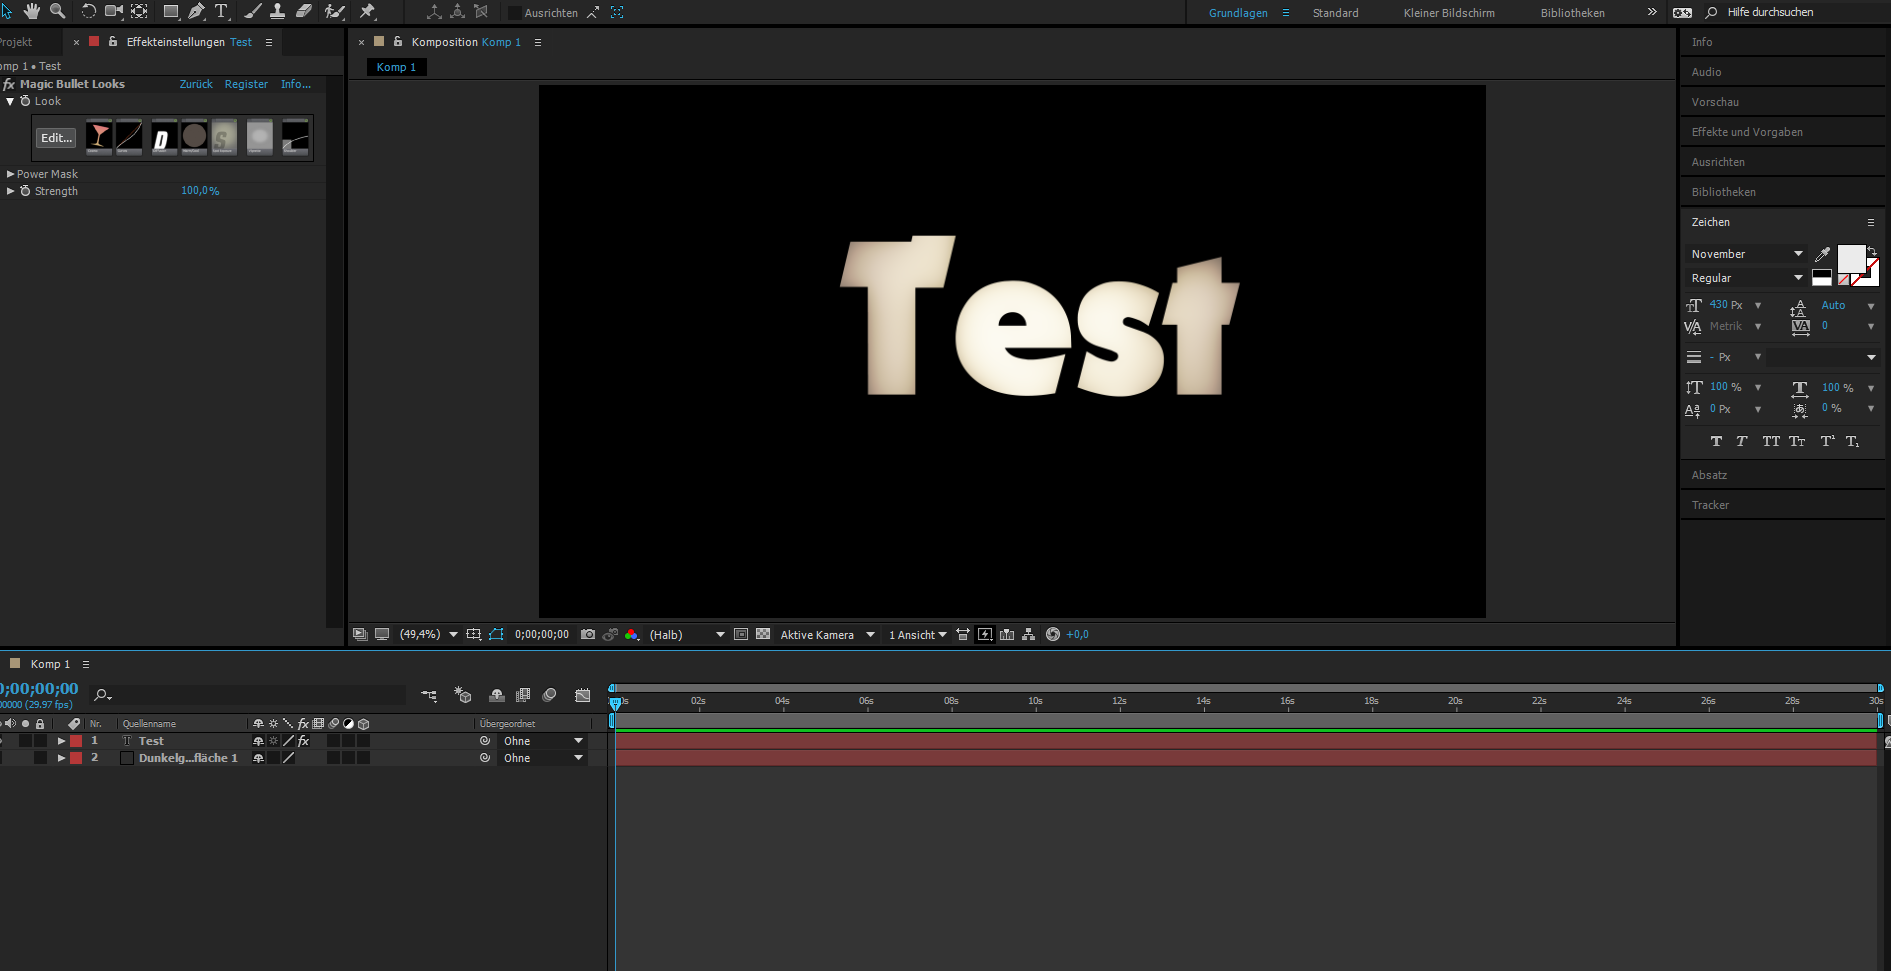Viewport: 1891px width, 971px height.
Task: Toggle the lock on Komposition panel
Action: [398, 42]
